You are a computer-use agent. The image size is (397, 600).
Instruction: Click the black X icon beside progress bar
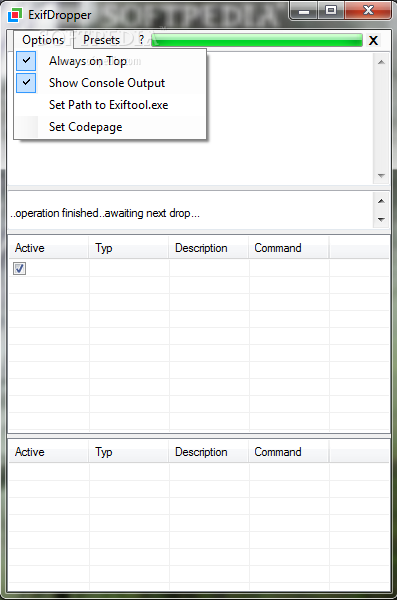coord(373,40)
